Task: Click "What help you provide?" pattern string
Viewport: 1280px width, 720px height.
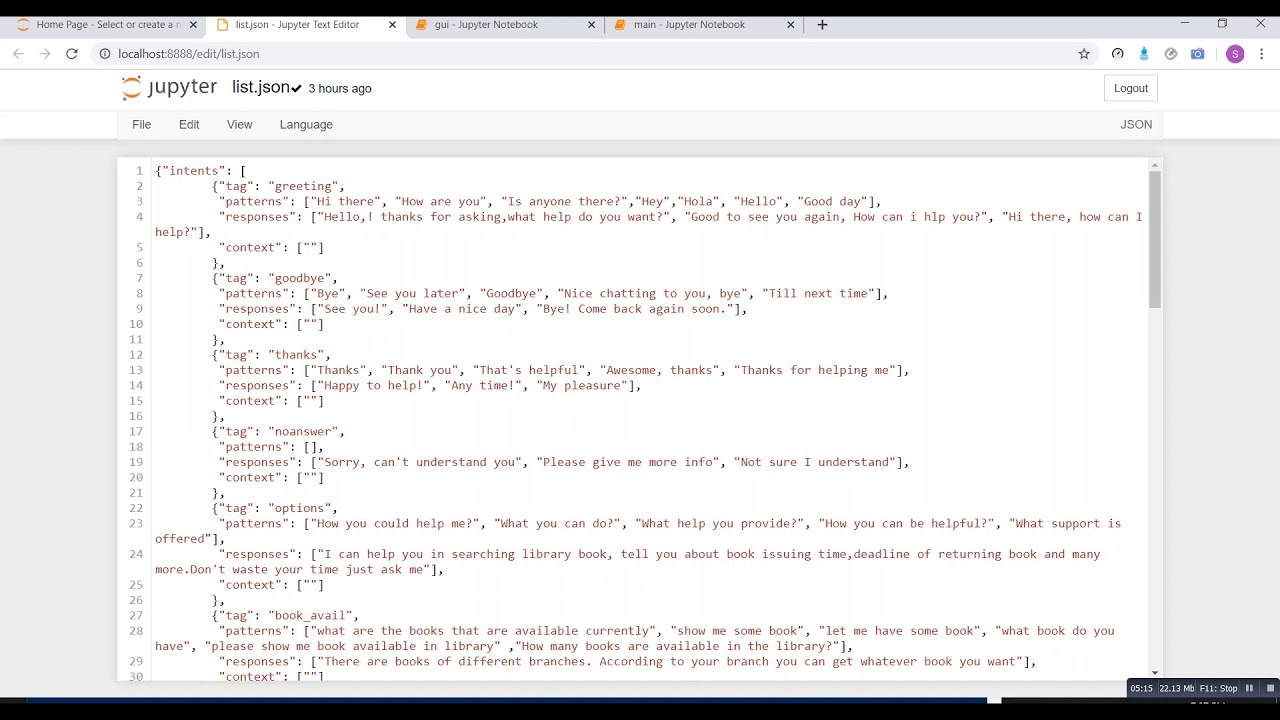Action: click(719, 524)
